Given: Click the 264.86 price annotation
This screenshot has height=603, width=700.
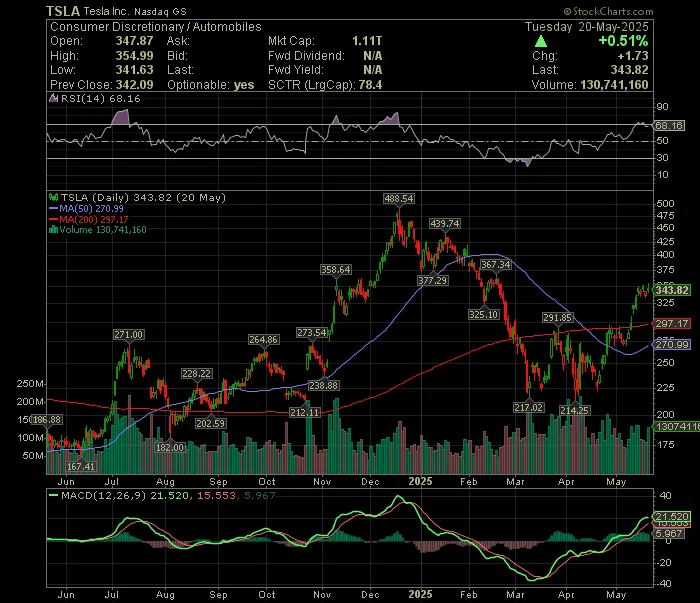Looking at the screenshot, I should tap(263, 340).
